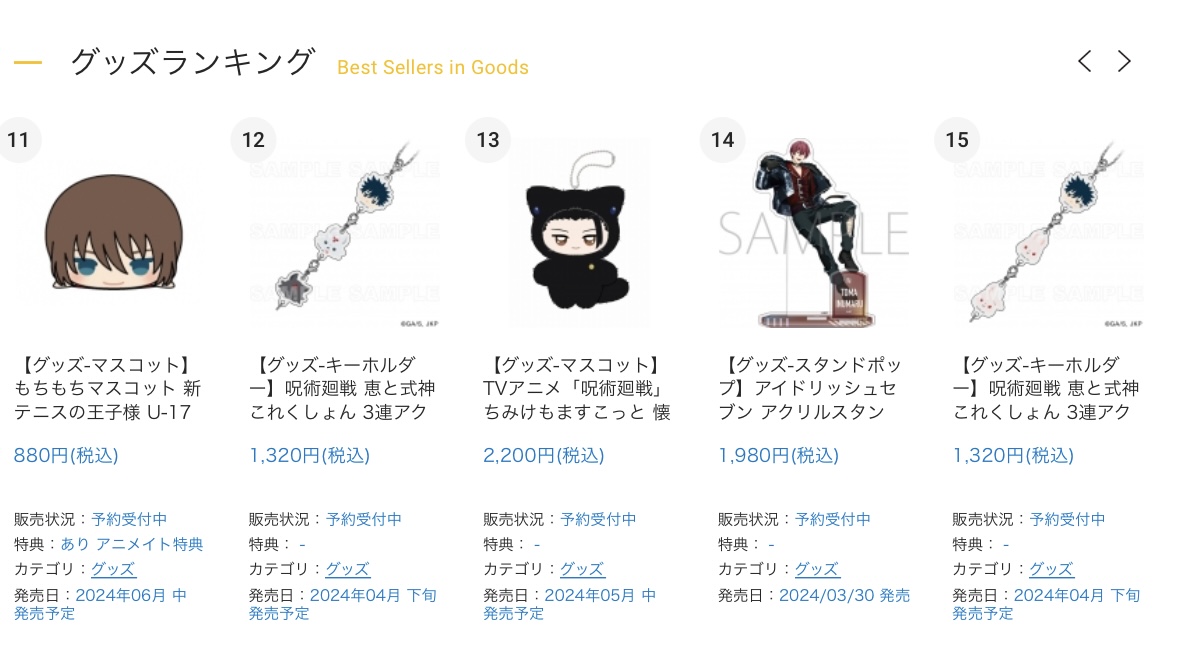The width and height of the screenshot is (1180, 652).
Task: Open rank 13 Chimikemo mascot title
Action: [577, 388]
